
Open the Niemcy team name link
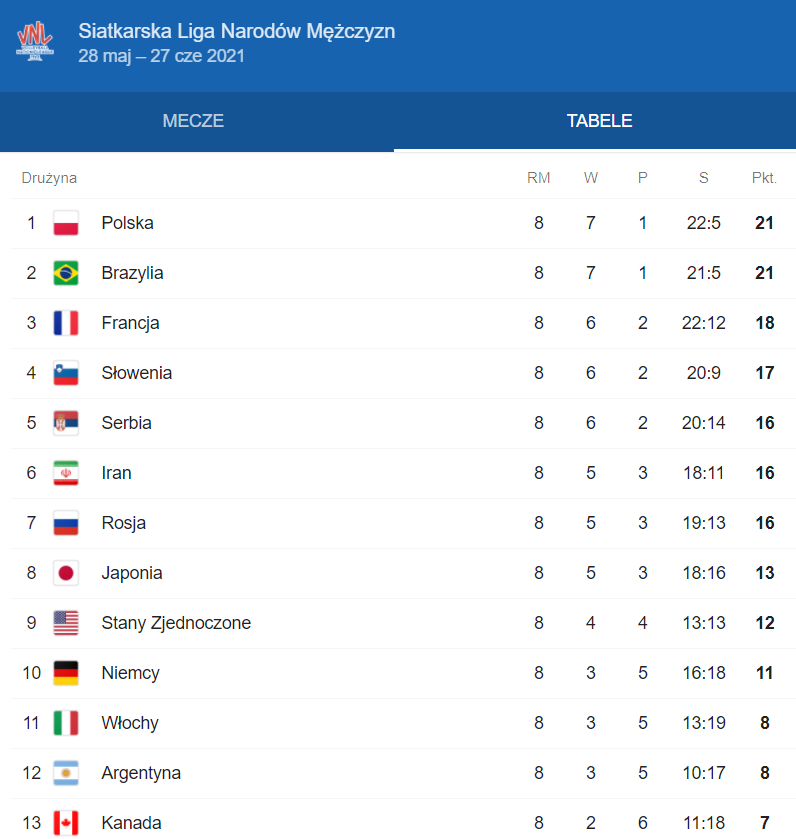pyautogui.click(x=131, y=673)
